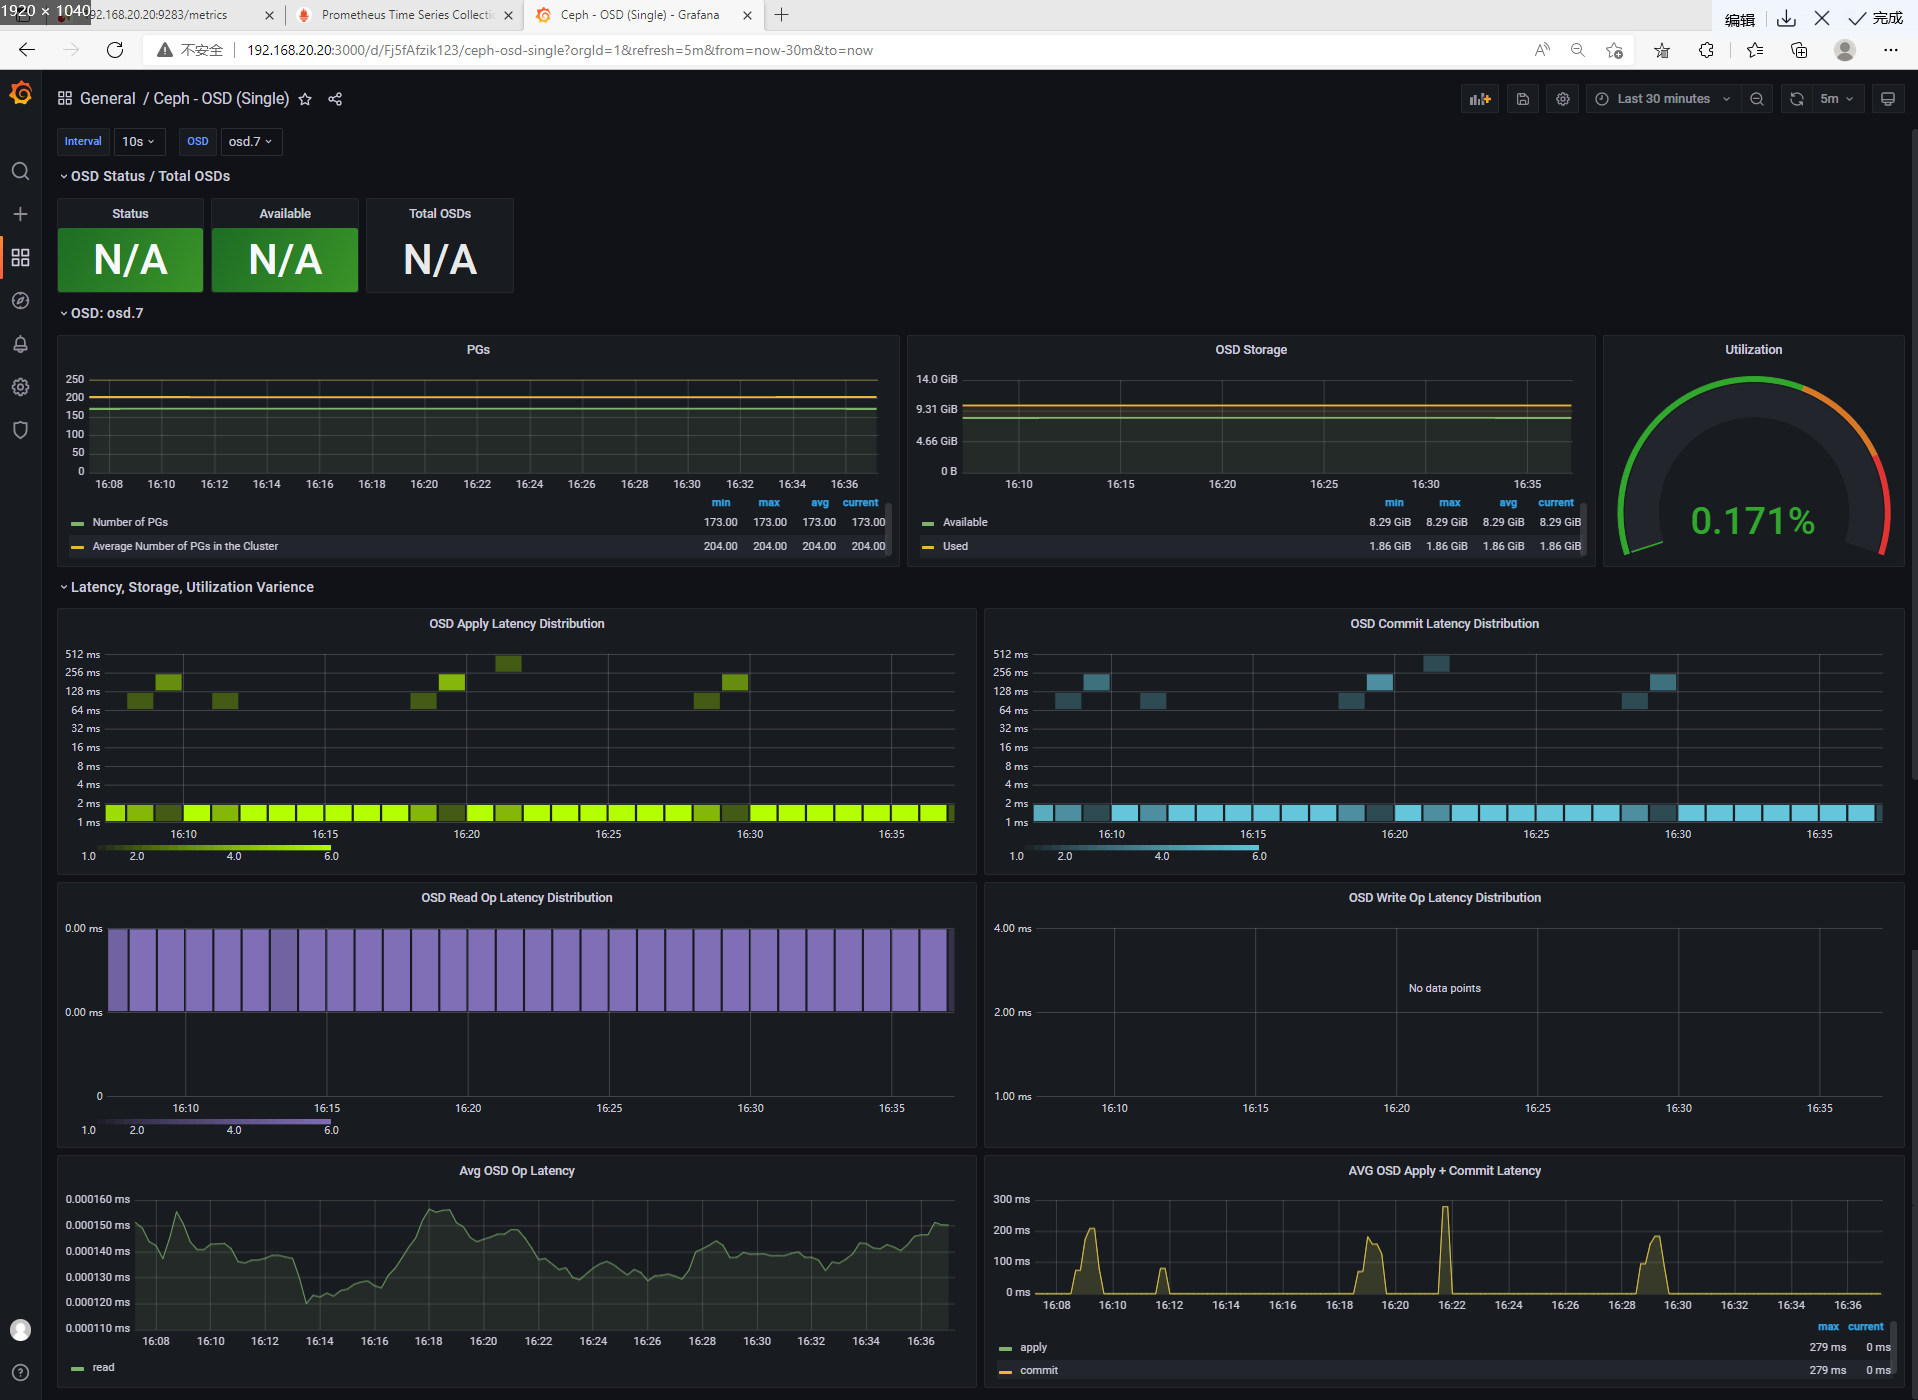Open the Last 30 minutes time picker
The width and height of the screenshot is (1918, 1400).
coord(1663,99)
